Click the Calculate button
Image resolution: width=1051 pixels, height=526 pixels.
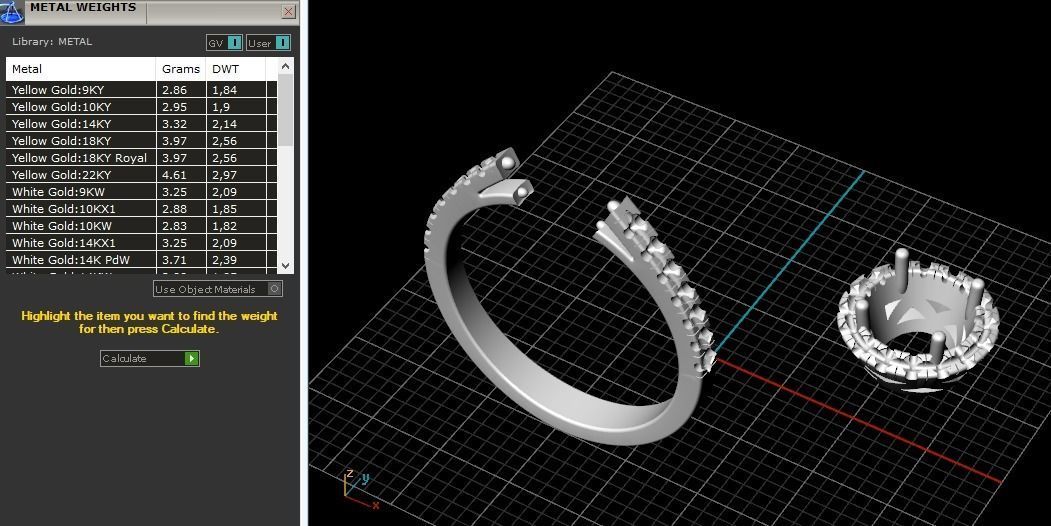149,358
